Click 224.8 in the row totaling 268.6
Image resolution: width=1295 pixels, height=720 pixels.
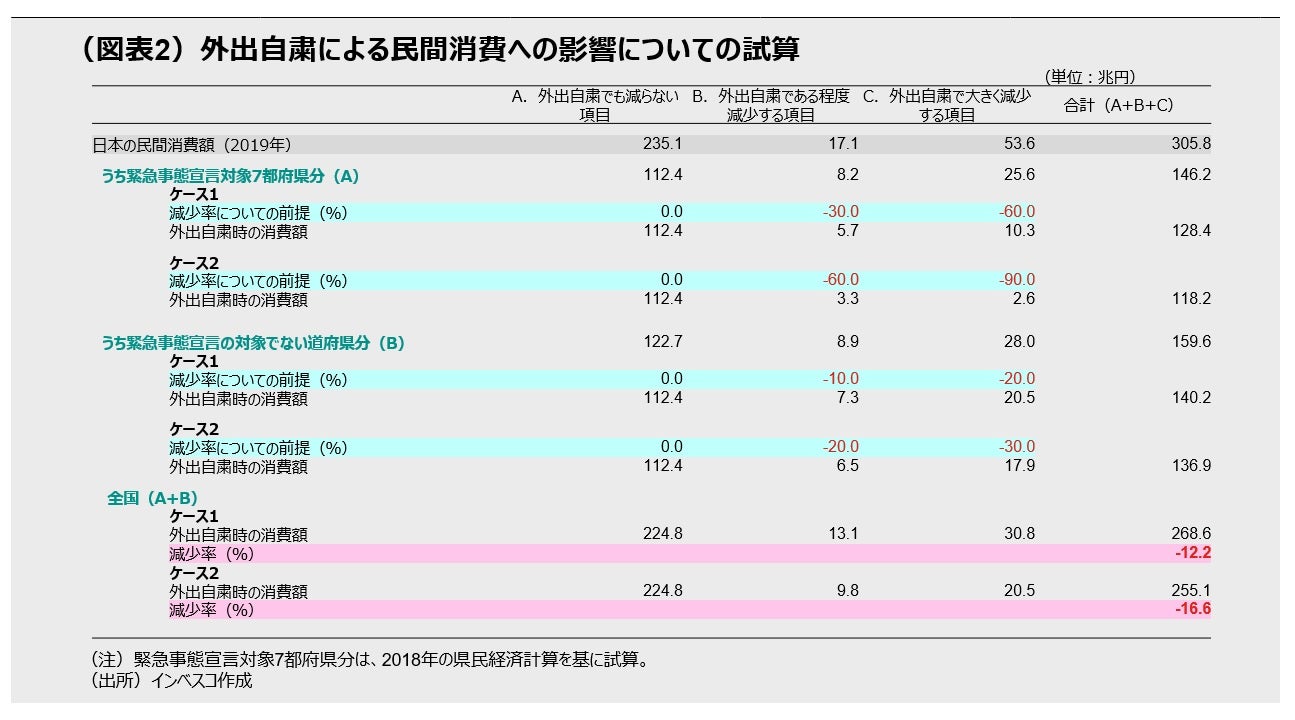pyautogui.click(x=664, y=534)
